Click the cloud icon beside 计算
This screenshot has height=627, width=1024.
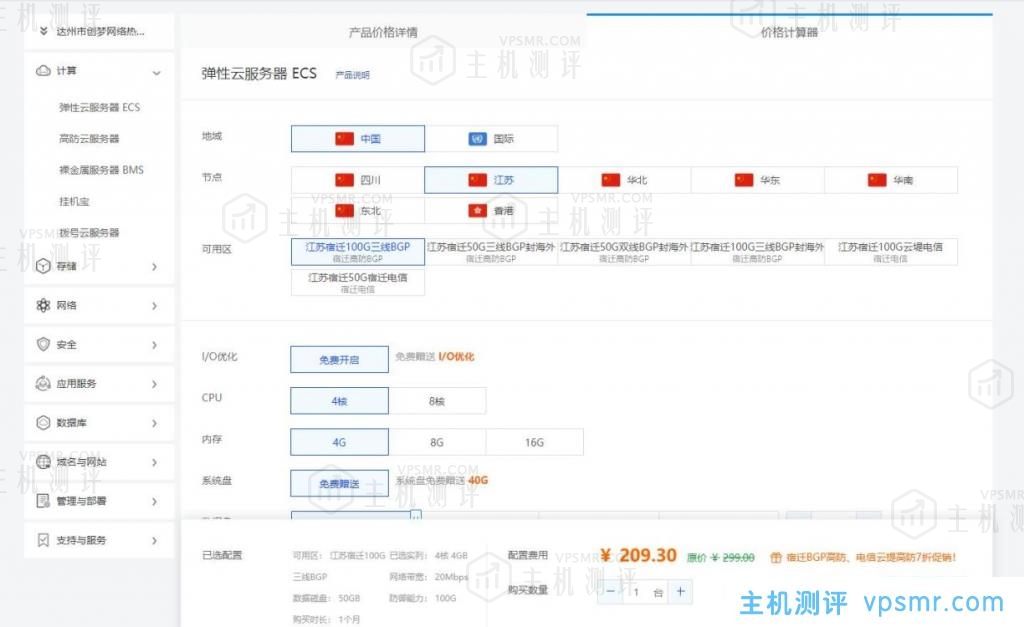(43, 71)
